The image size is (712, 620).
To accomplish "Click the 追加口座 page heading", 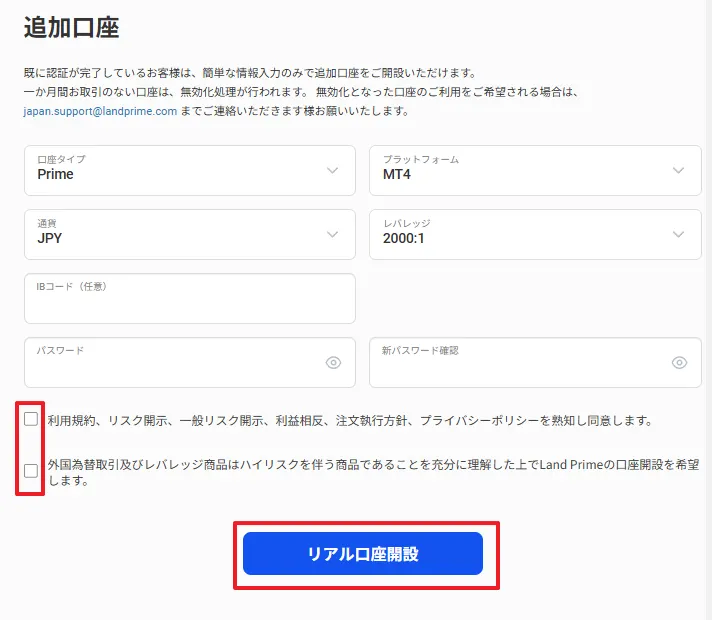I will [71, 27].
